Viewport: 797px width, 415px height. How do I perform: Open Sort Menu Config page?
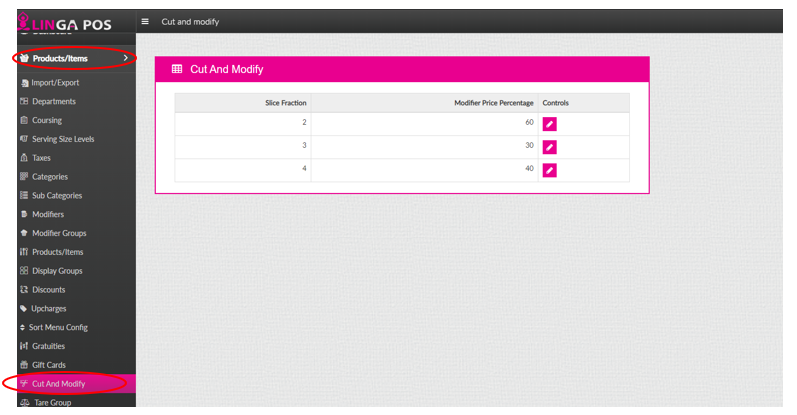(x=58, y=327)
